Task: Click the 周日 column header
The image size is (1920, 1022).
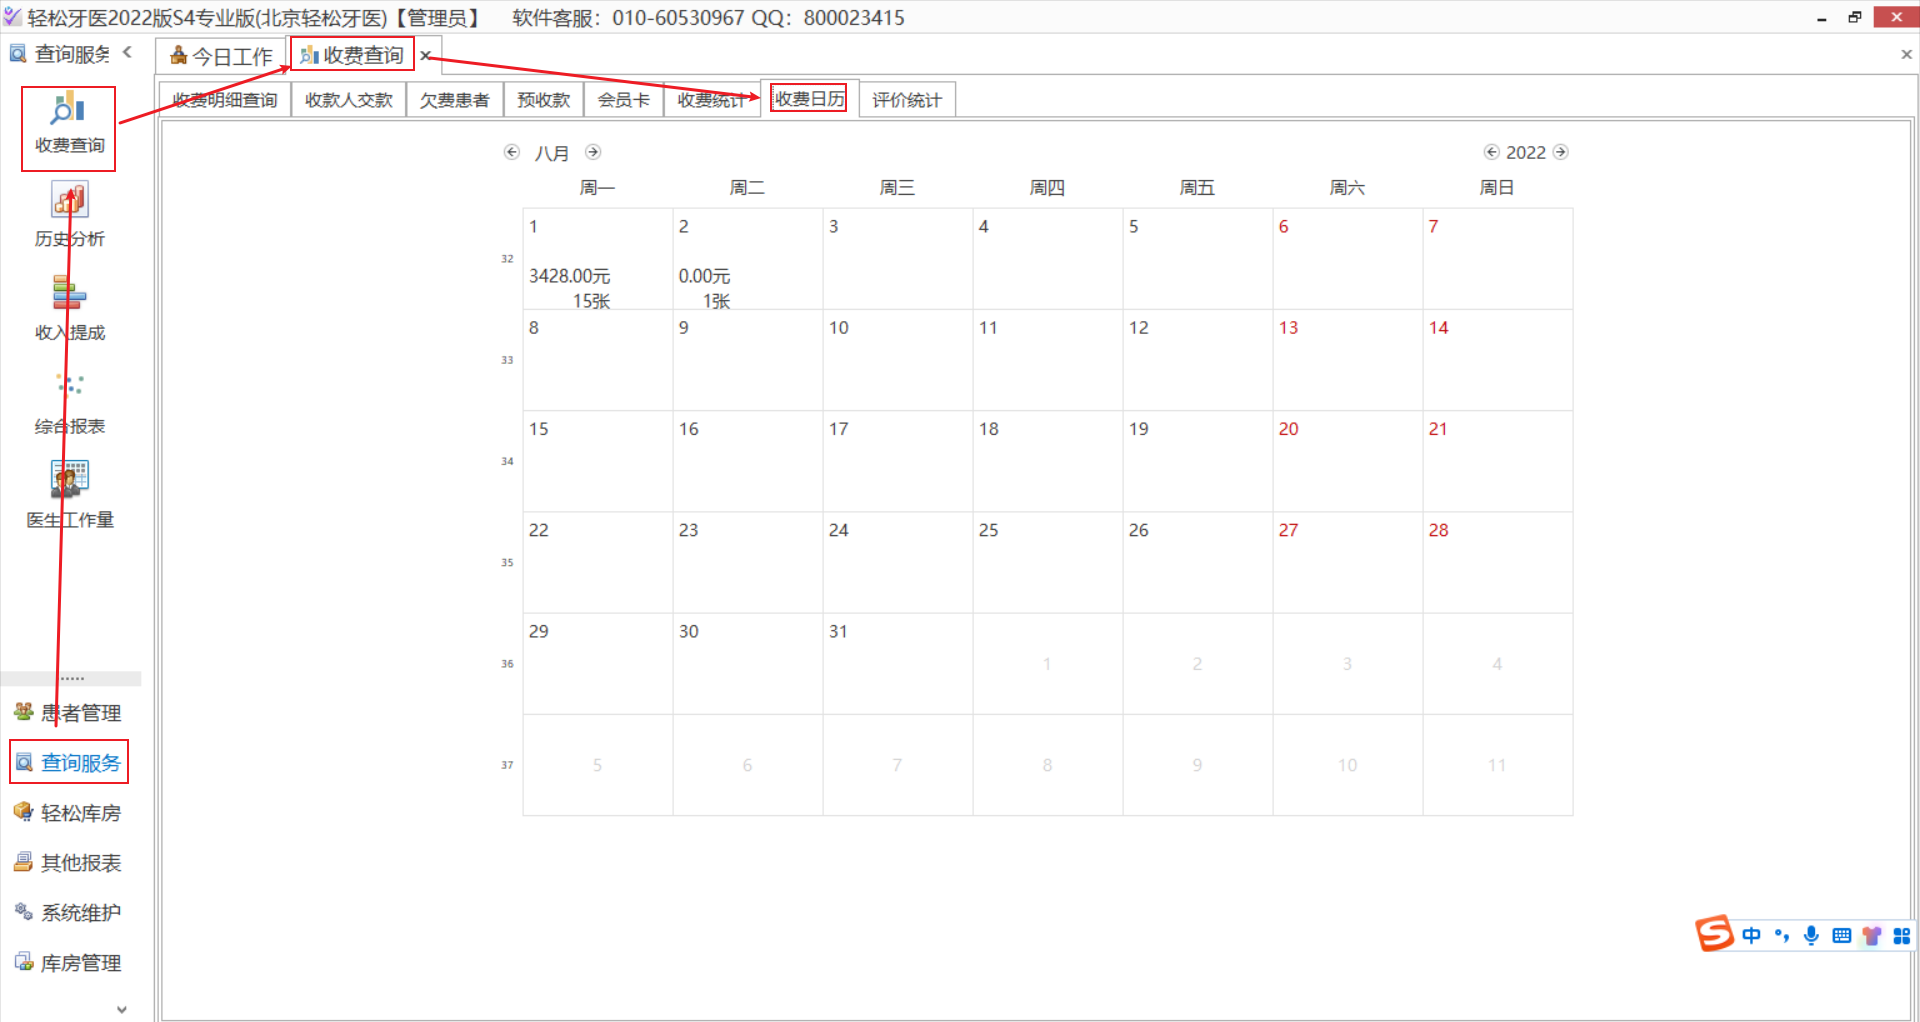Action: tap(1497, 187)
